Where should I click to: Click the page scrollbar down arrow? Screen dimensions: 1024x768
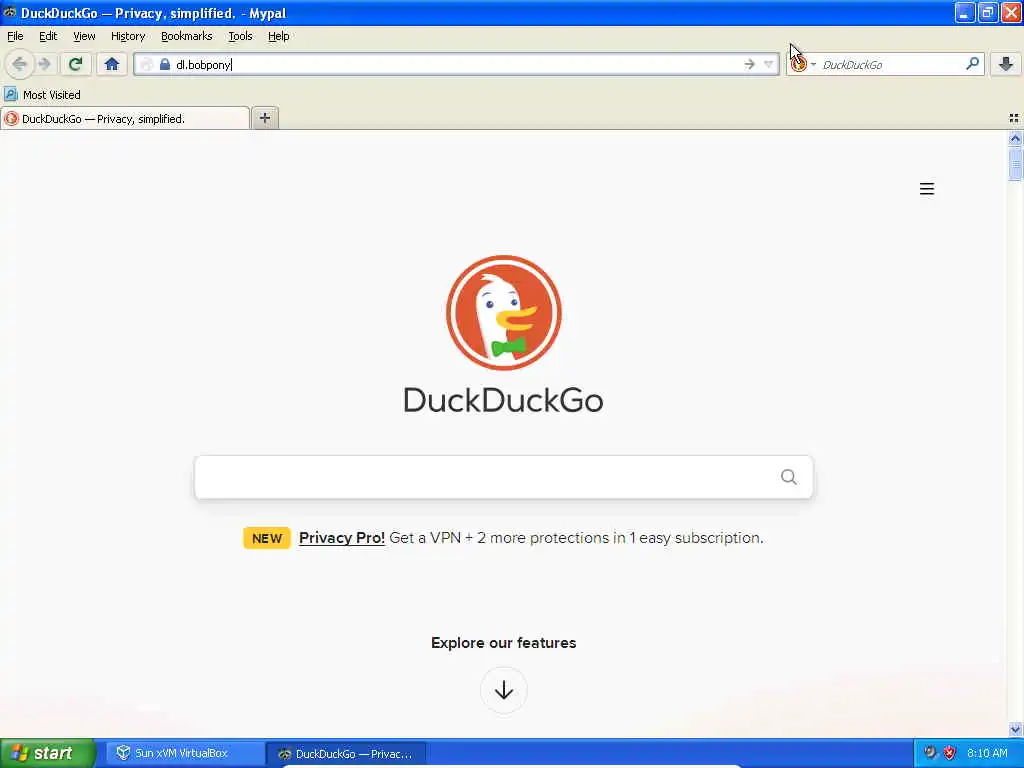[1015, 729]
